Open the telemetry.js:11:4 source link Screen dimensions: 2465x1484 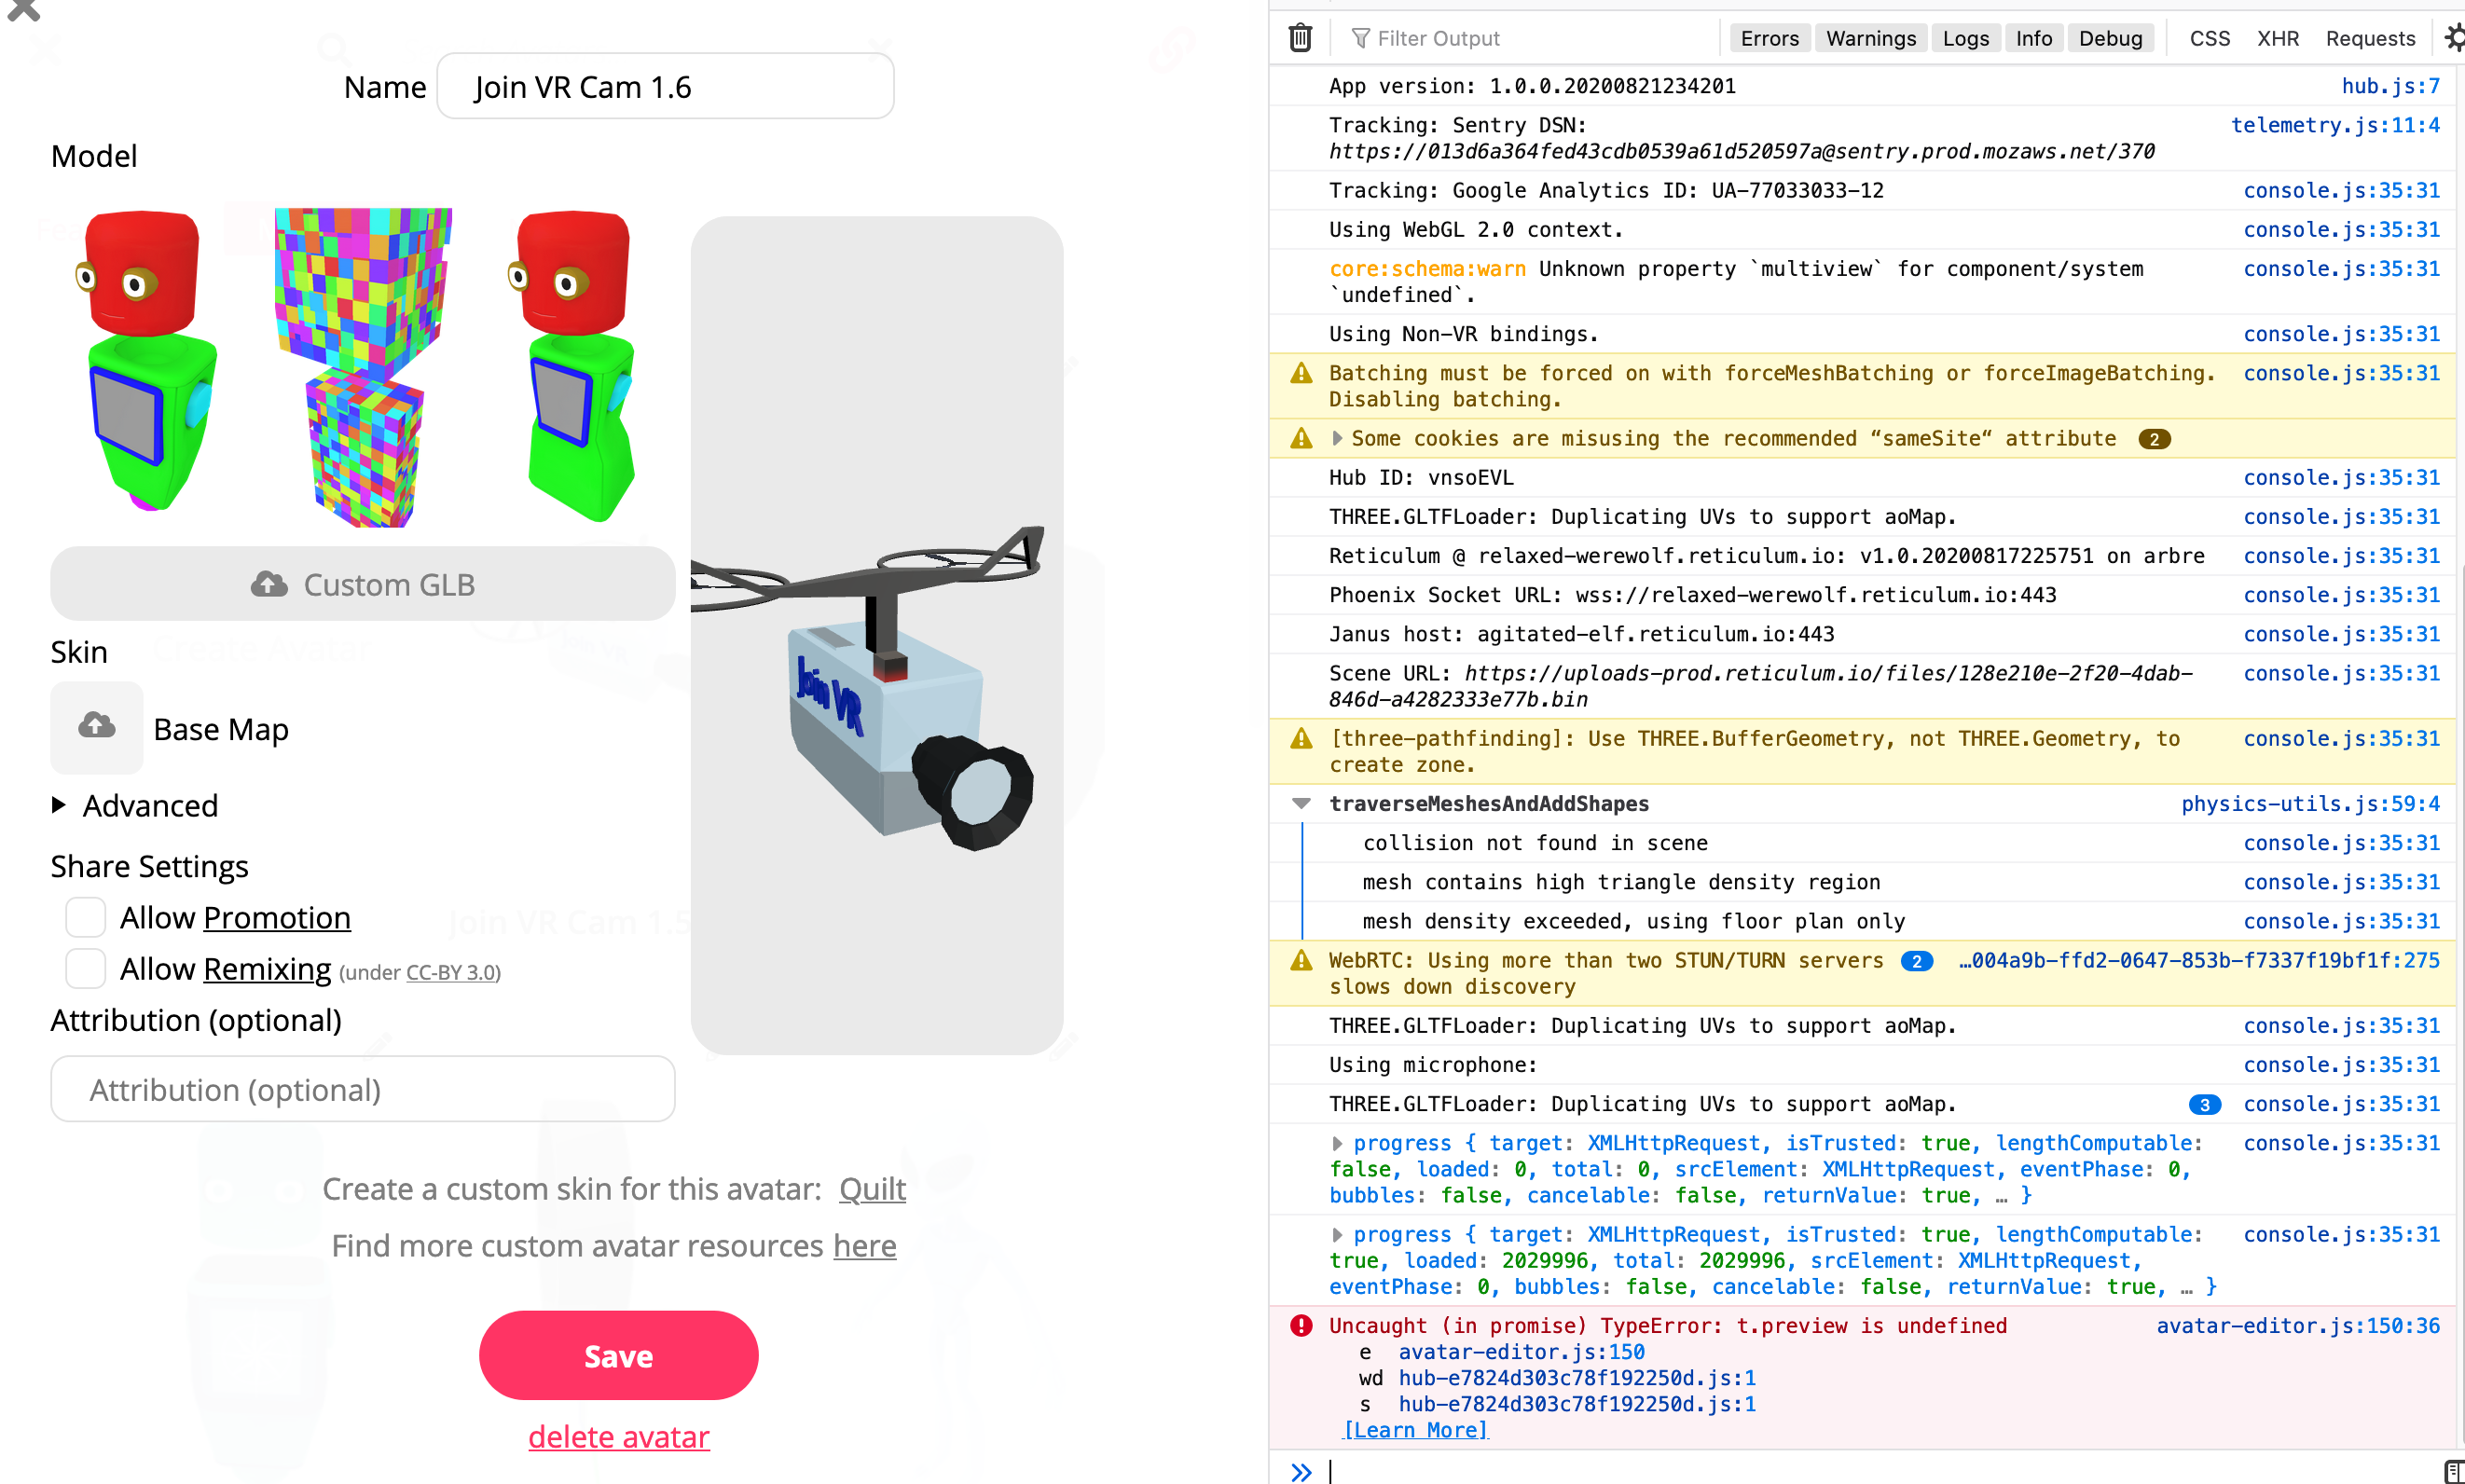tap(2335, 125)
